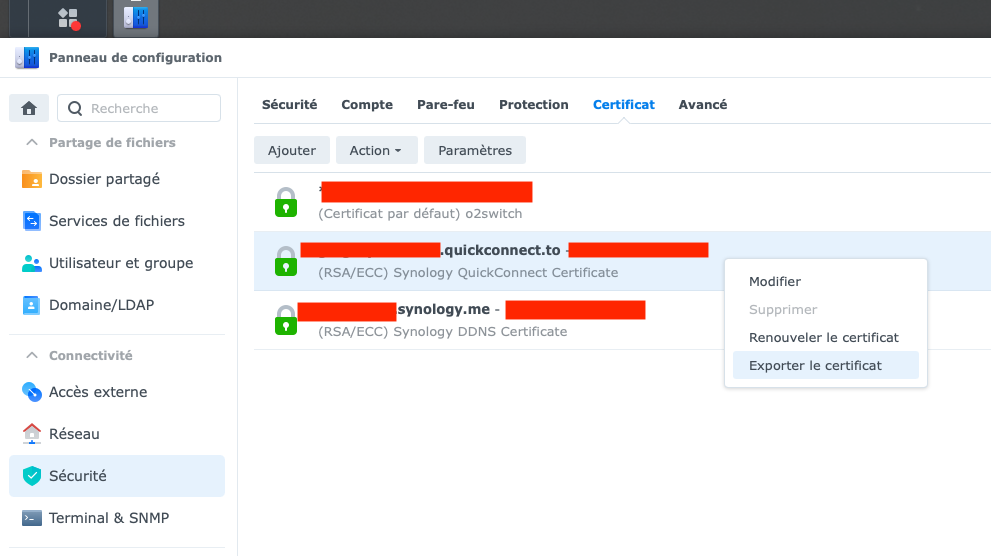
Task: Click the Terminal & SNMP icon
Action: click(x=32, y=518)
